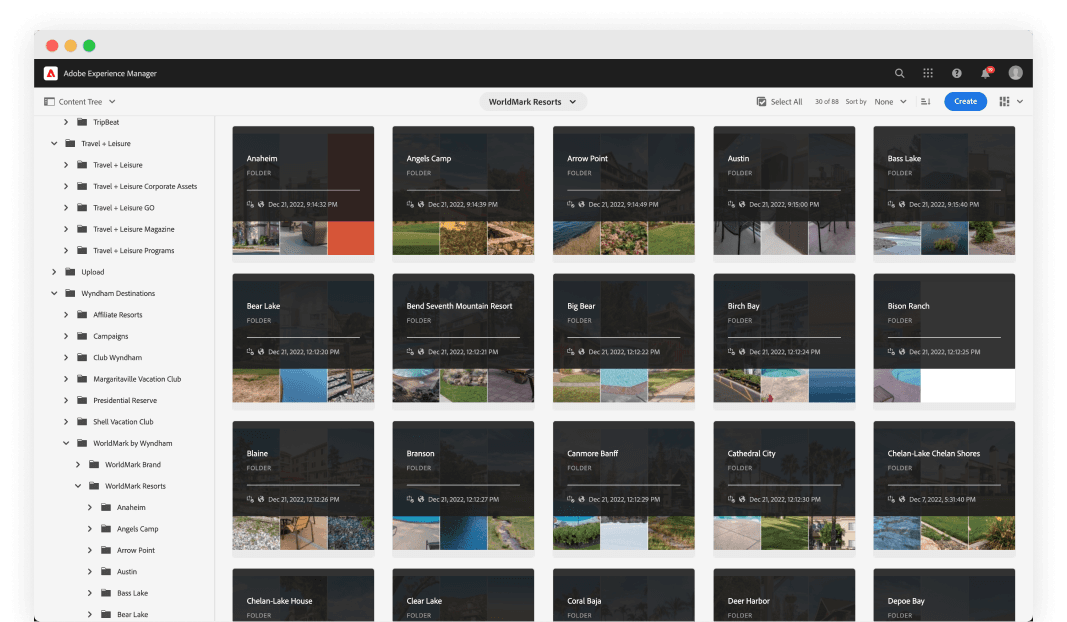Click the status icon on Bison Ranch card
Viewport: 1067px width, 622px height.
point(891,352)
